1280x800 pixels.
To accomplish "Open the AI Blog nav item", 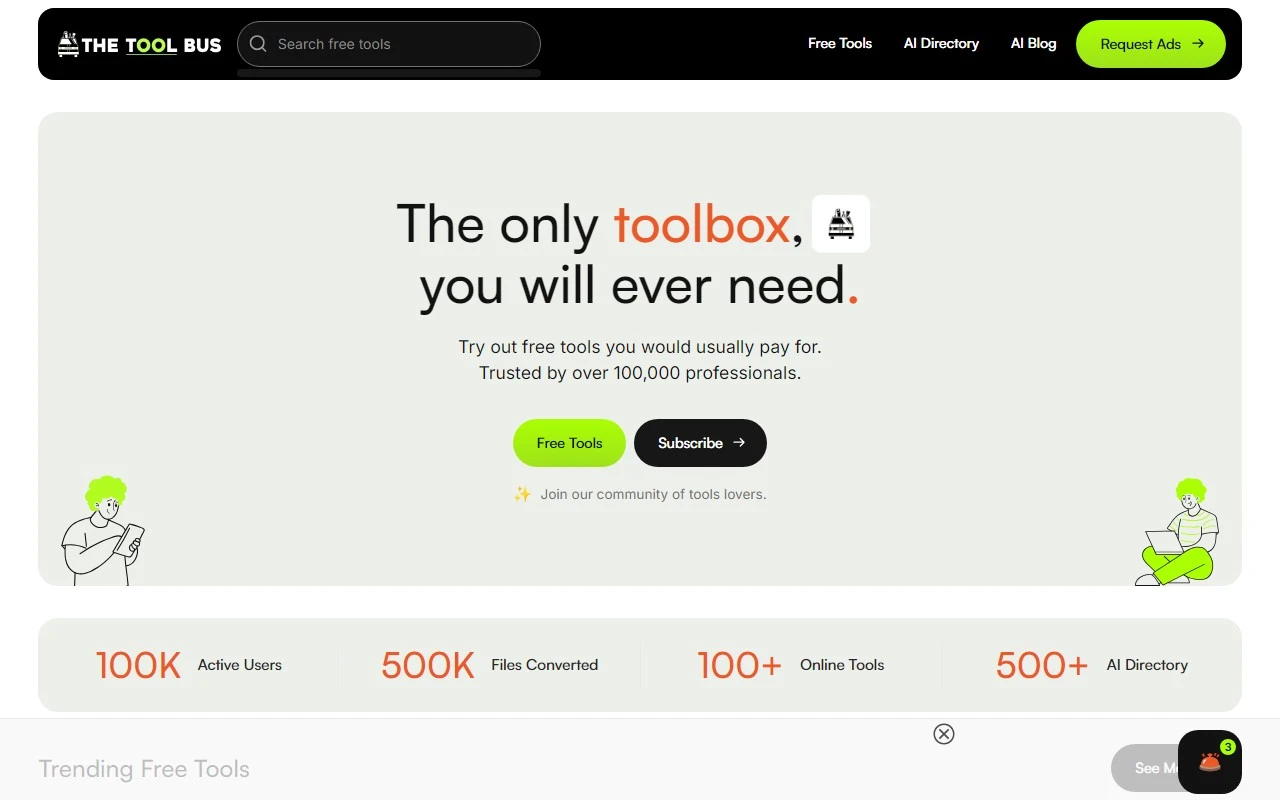I will tap(1033, 44).
